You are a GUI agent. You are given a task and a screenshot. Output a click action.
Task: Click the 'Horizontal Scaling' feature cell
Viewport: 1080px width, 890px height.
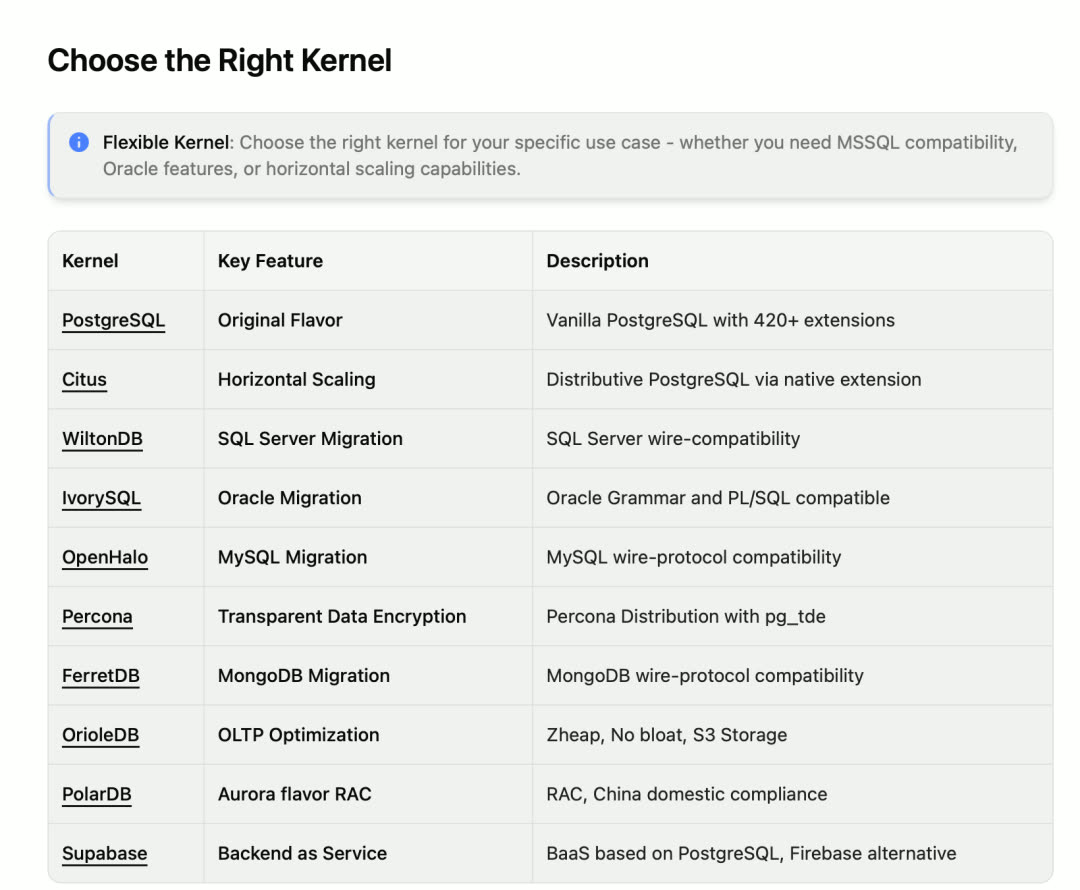point(296,380)
